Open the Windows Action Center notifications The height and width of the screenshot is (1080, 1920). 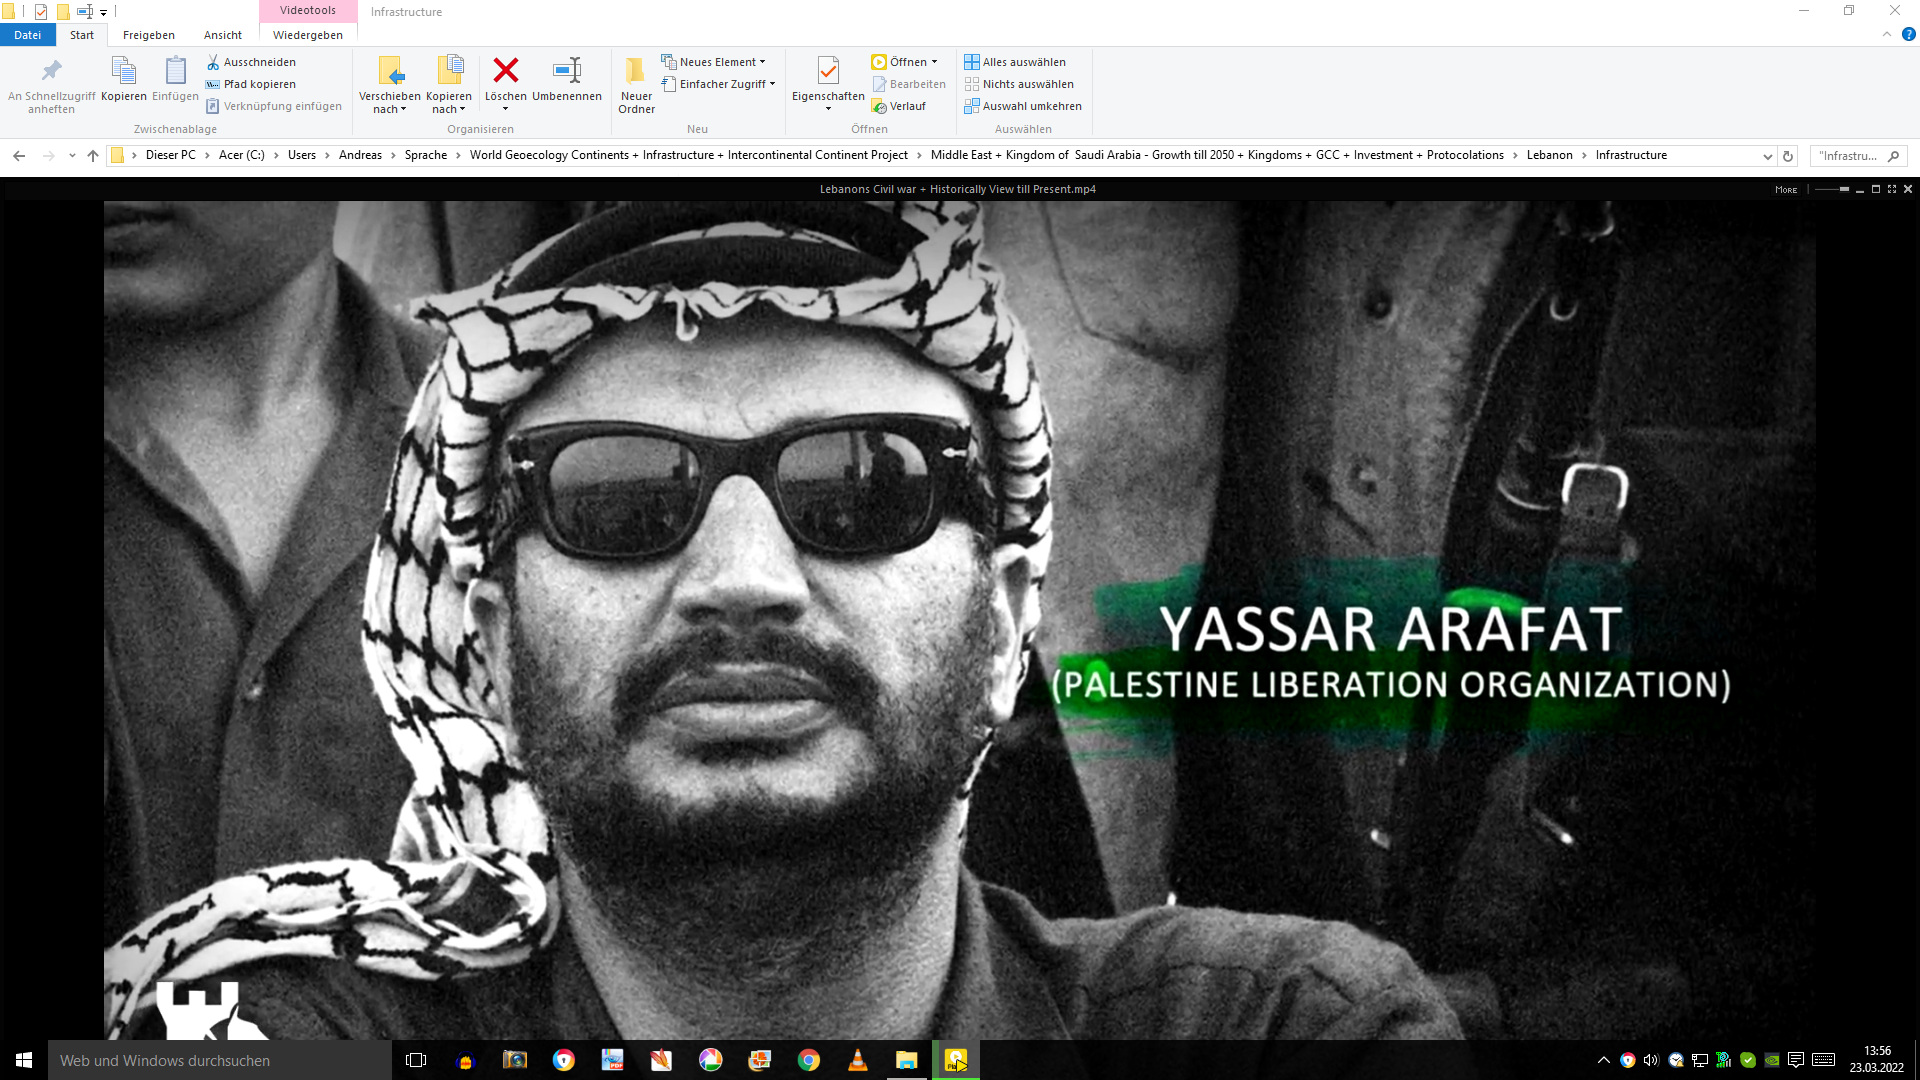pos(1796,1060)
